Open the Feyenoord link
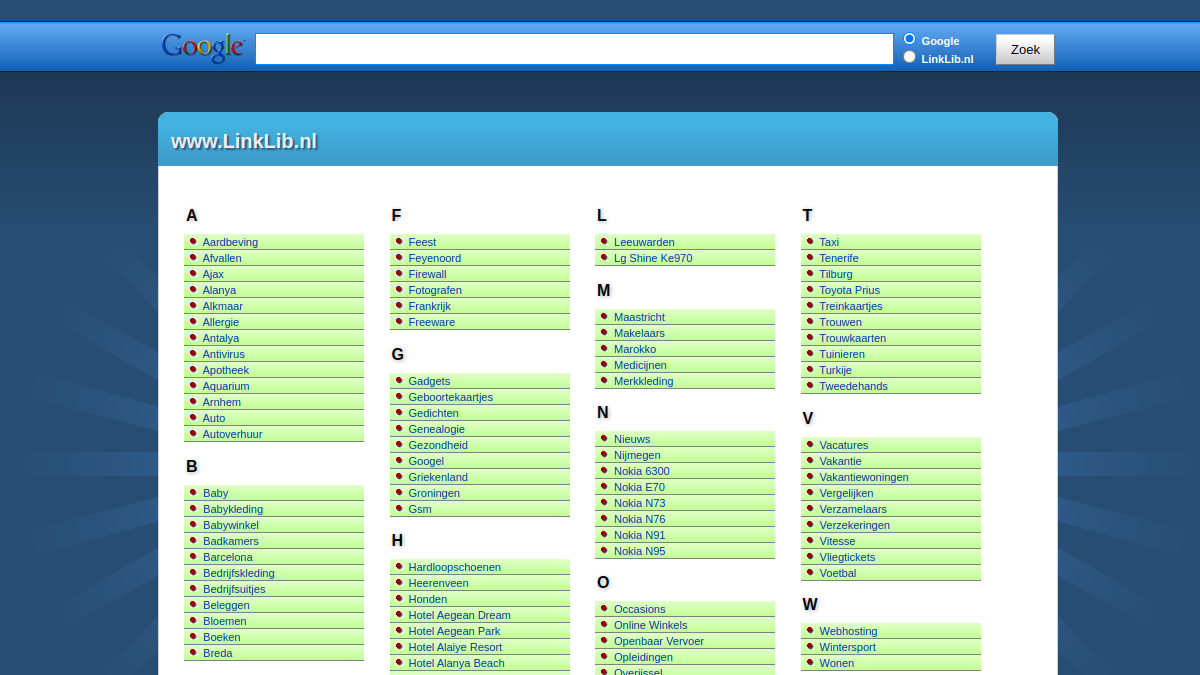1200x675 pixels. (435, 258)
